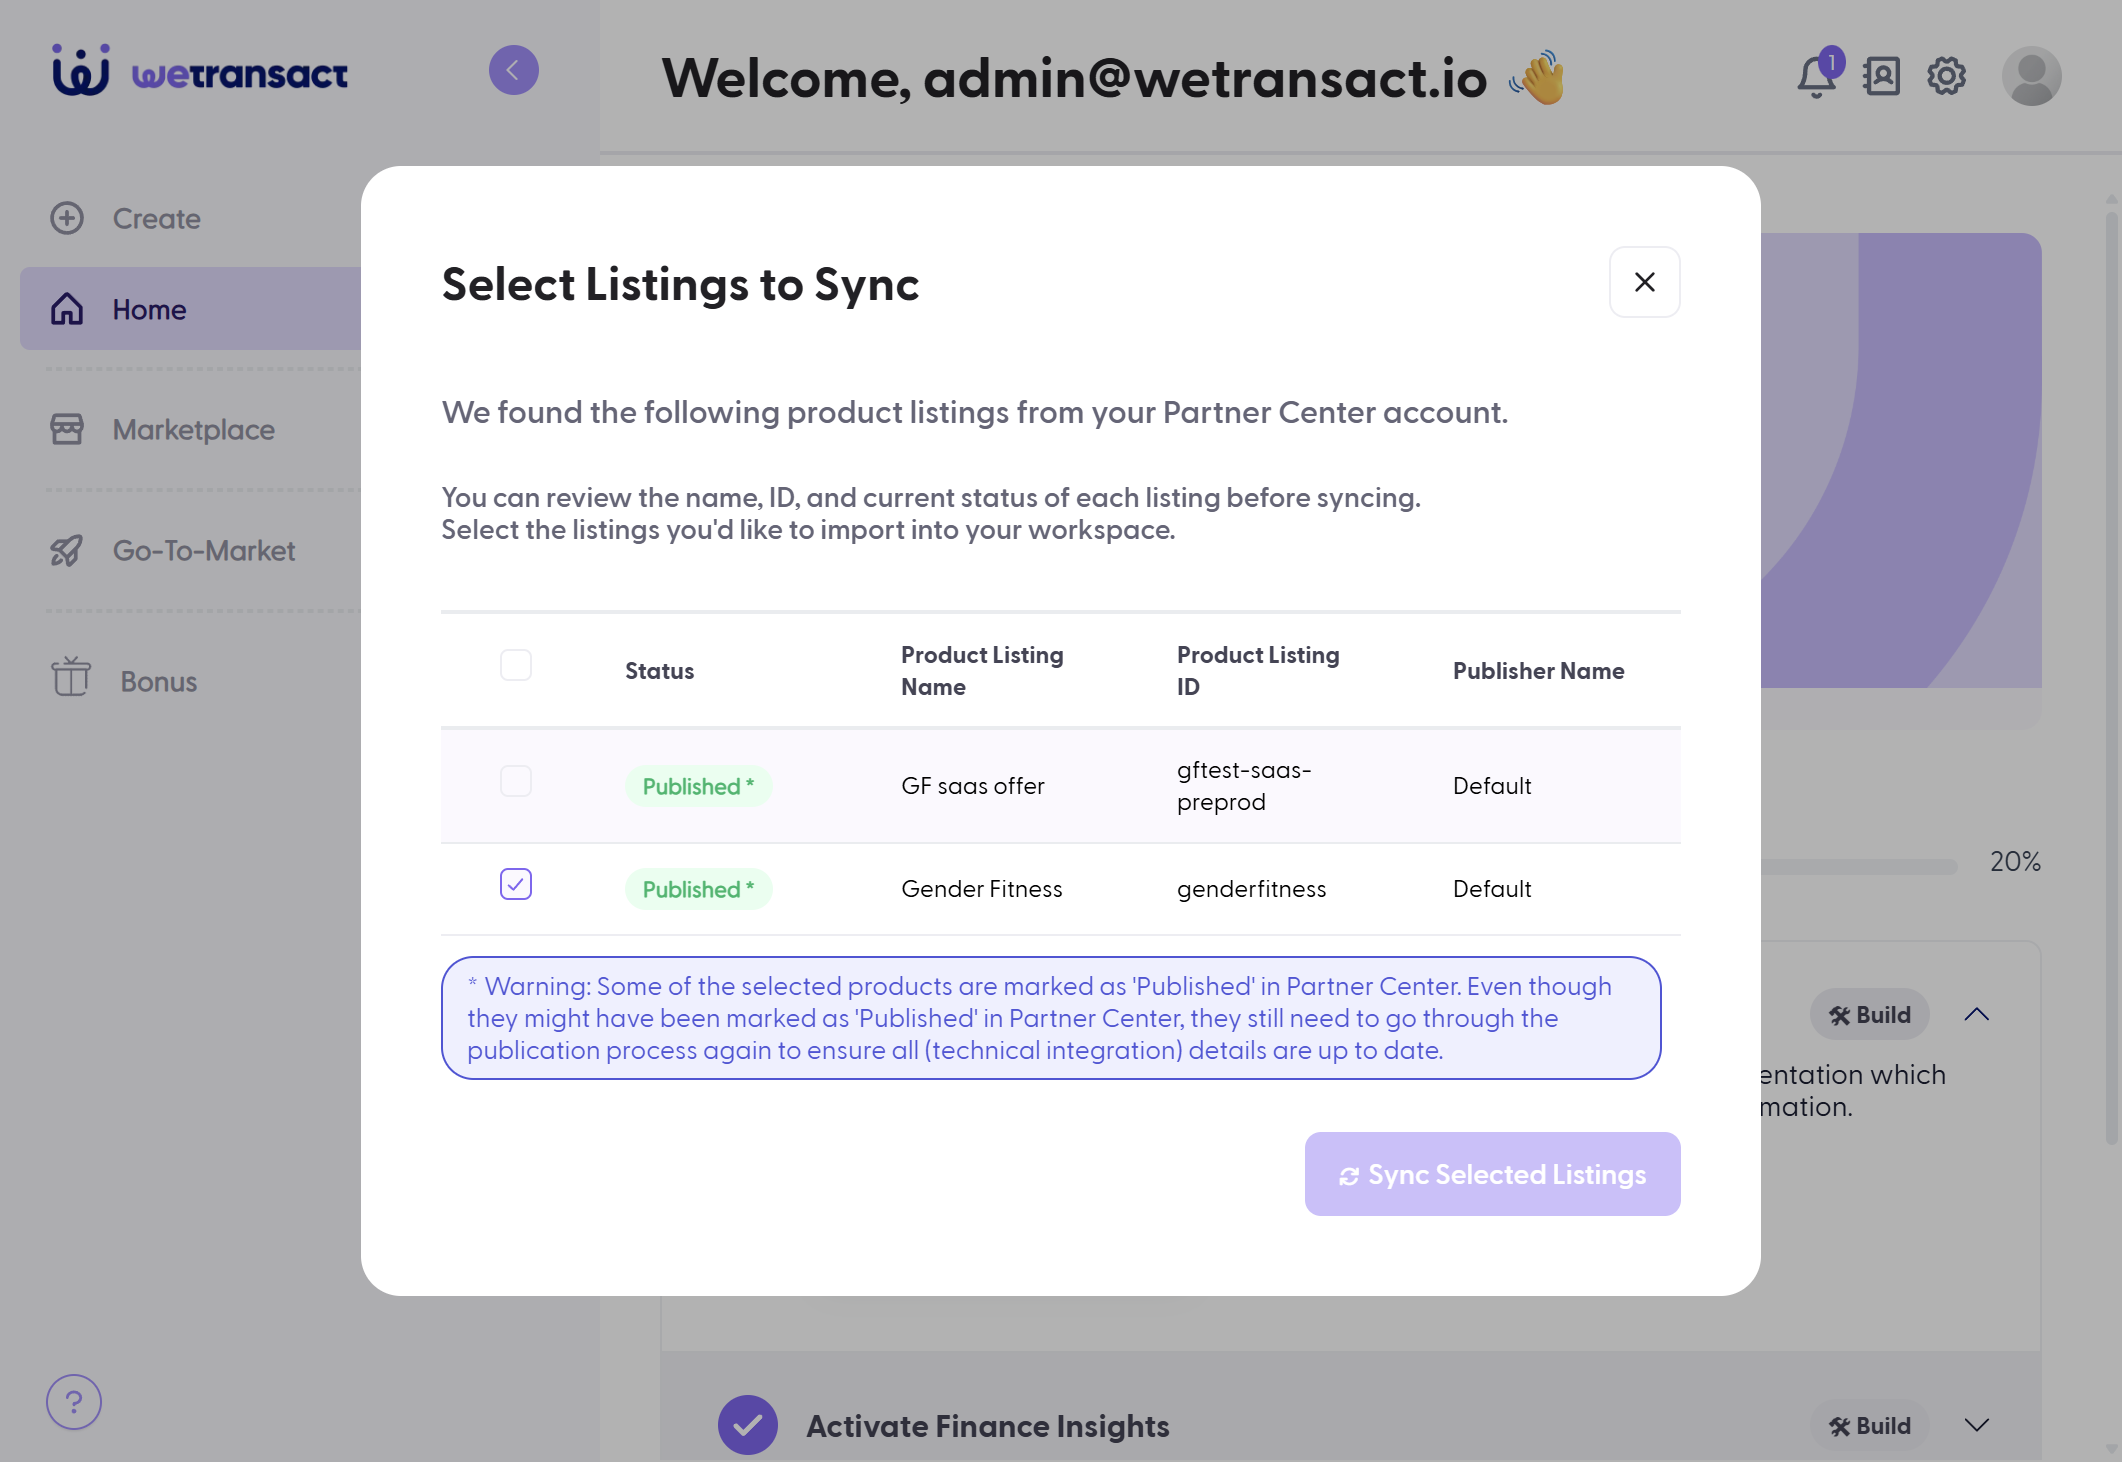
Task: Click the Create plus circle icon
Action: tap(67, 218)
